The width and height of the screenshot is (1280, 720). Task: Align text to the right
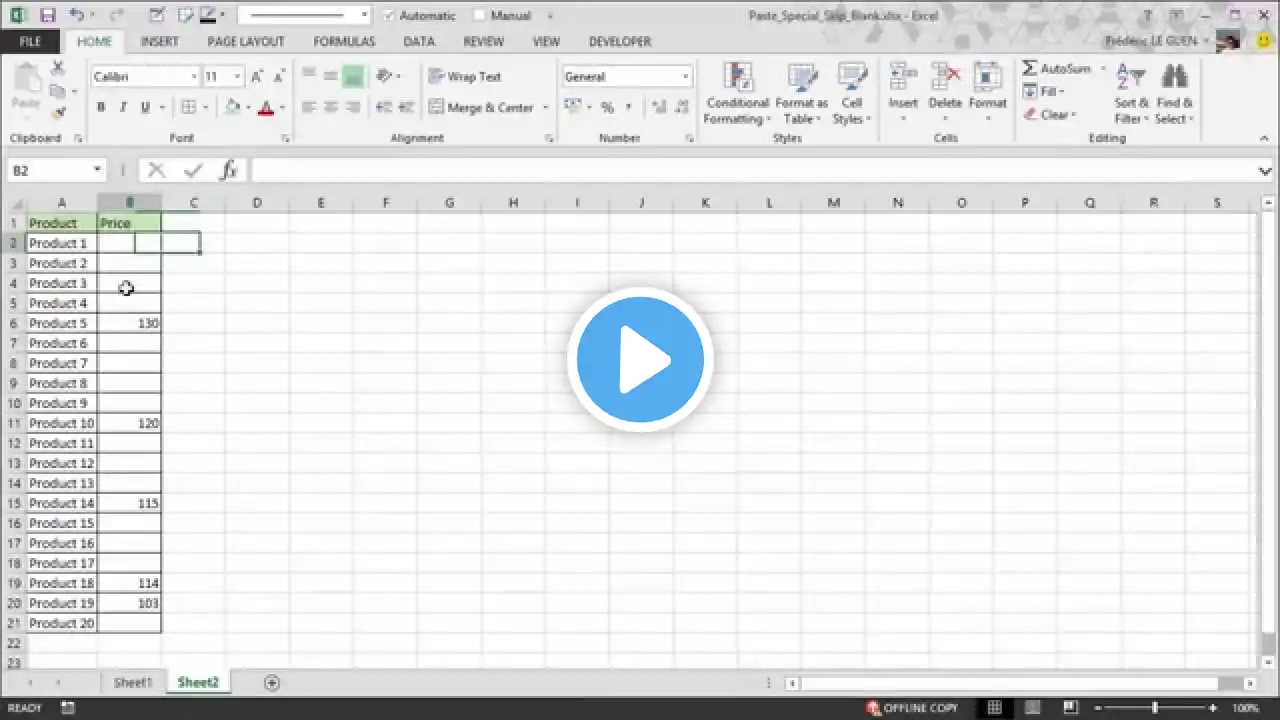click(x=352, y=108)
